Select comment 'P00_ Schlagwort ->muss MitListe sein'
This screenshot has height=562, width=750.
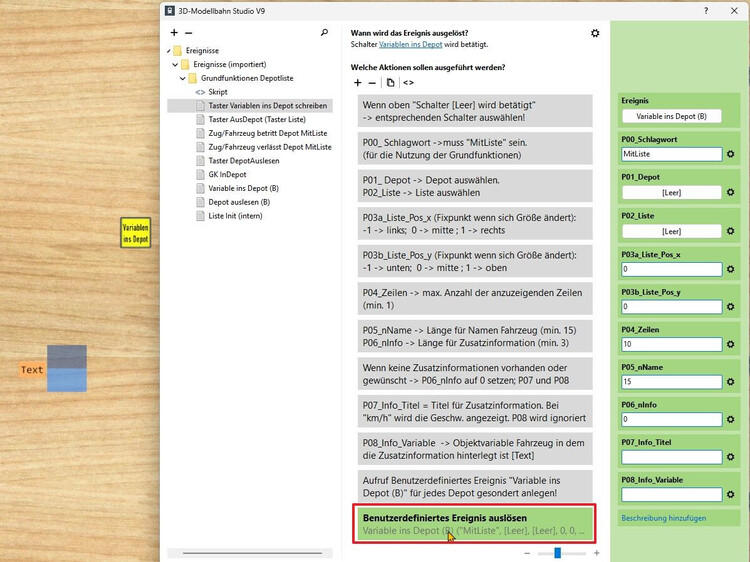pos(474,149)
